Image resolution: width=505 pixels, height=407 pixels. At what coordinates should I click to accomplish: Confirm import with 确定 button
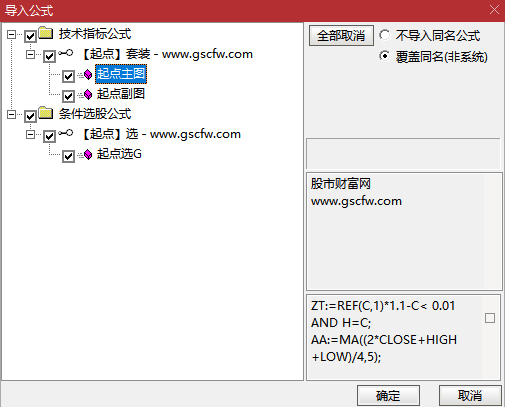pyautogui.click(x=388, y=396)
